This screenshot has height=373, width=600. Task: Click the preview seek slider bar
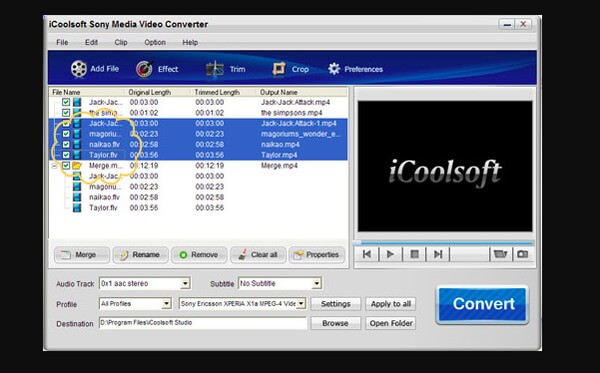[444, 243]
